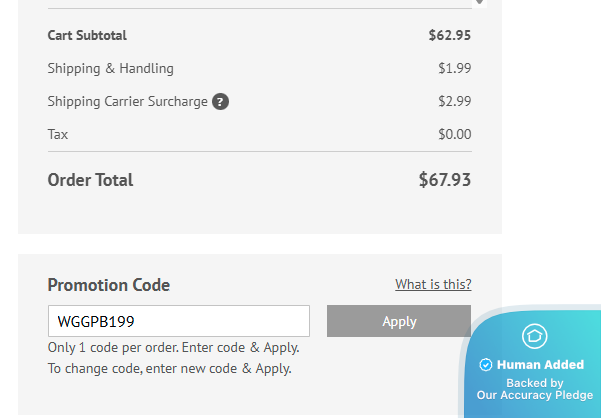This screenshot has height=418, width=601.
Task: Click the $2.99 surcharge amount
Action: (x=454, y=102)
